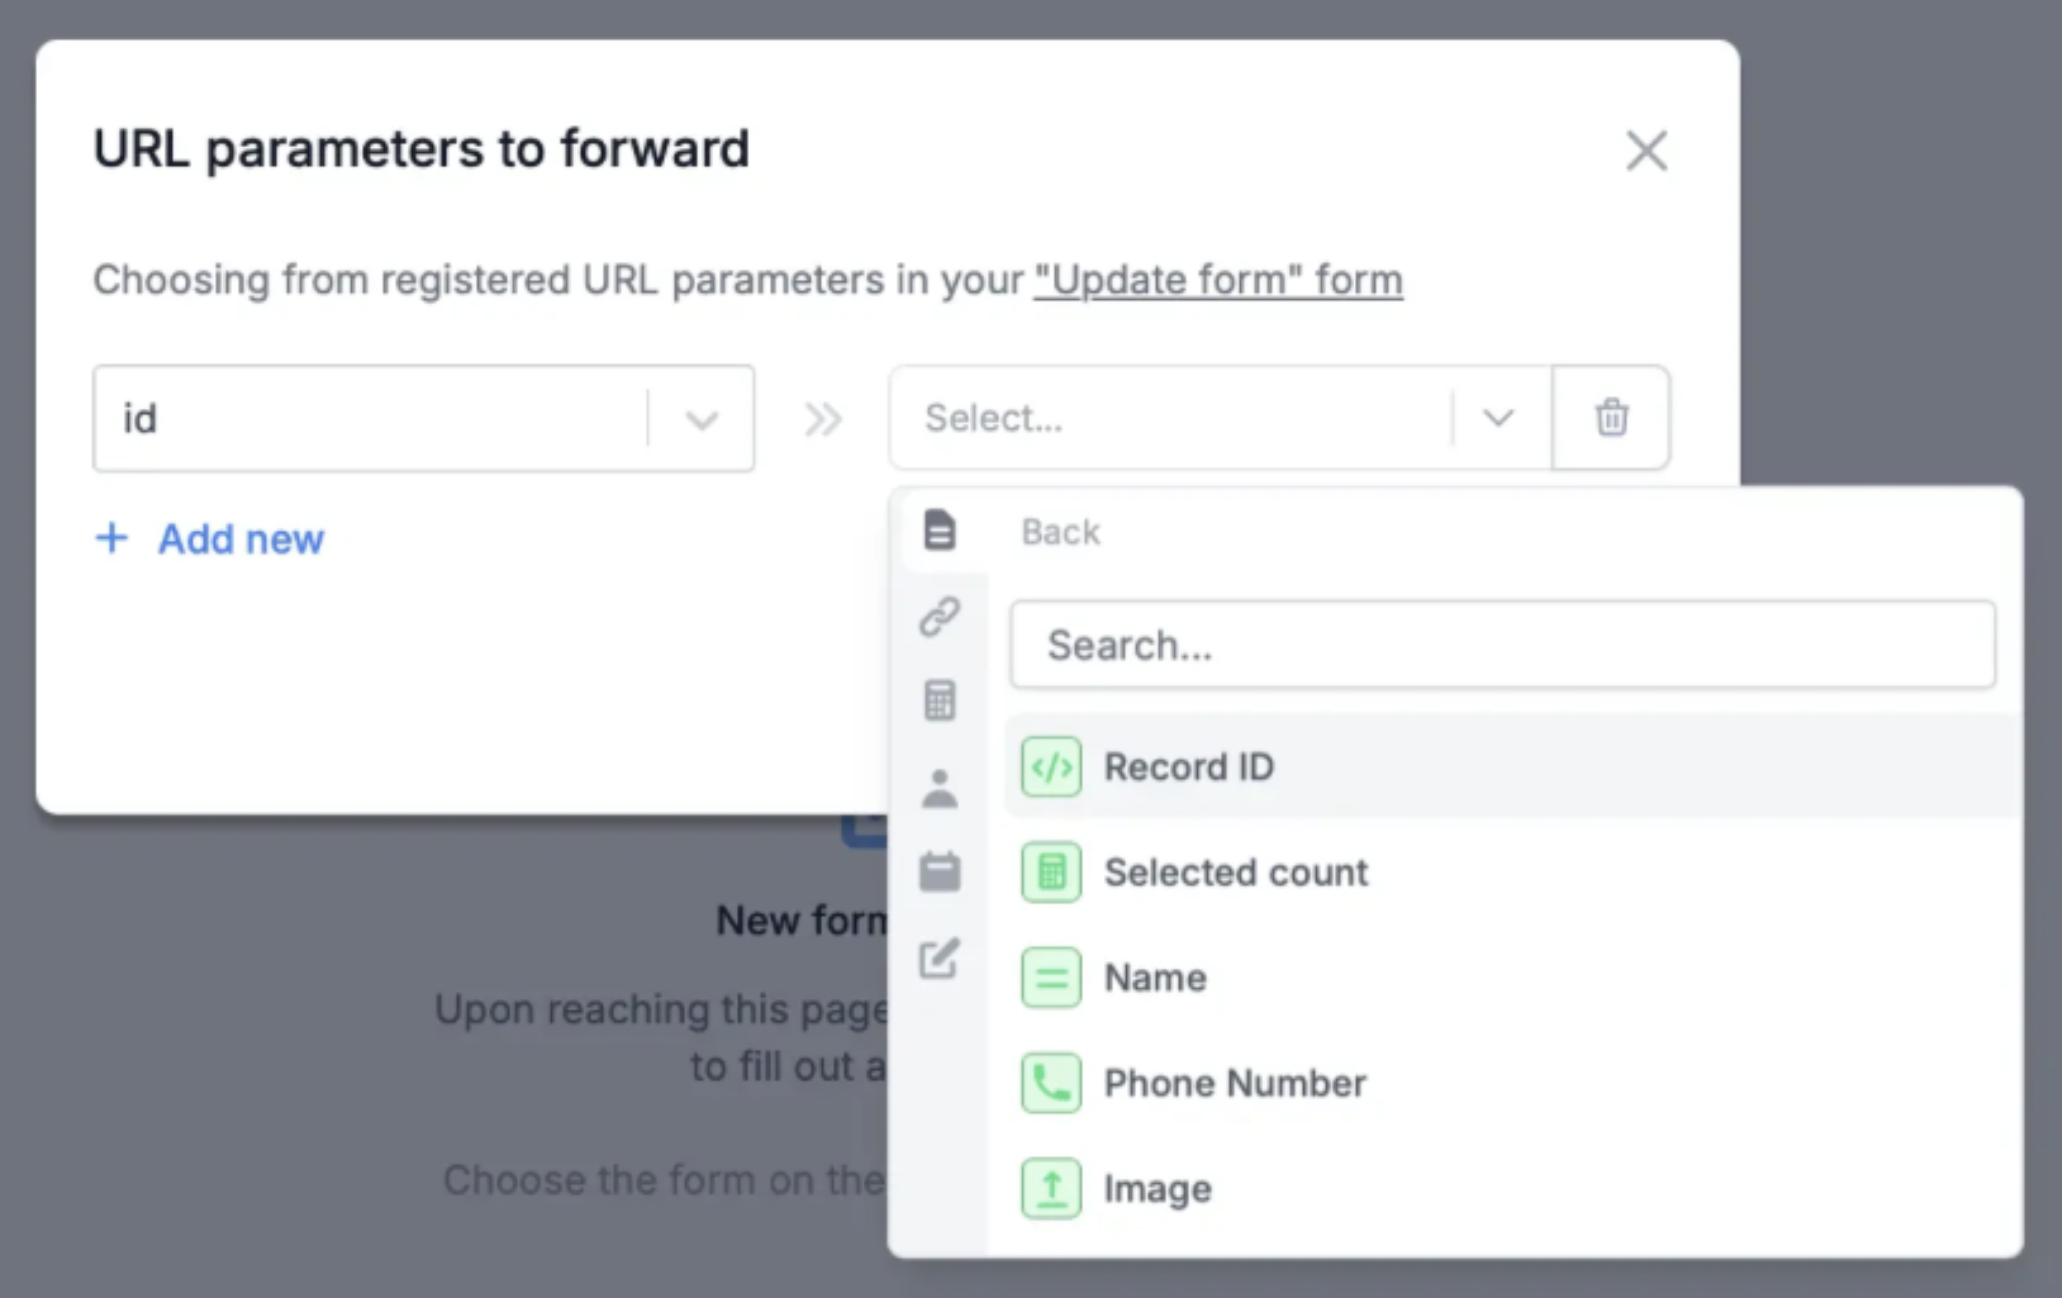
Task: Go Back in the field picker
Action: click(x=1060, y=531)
